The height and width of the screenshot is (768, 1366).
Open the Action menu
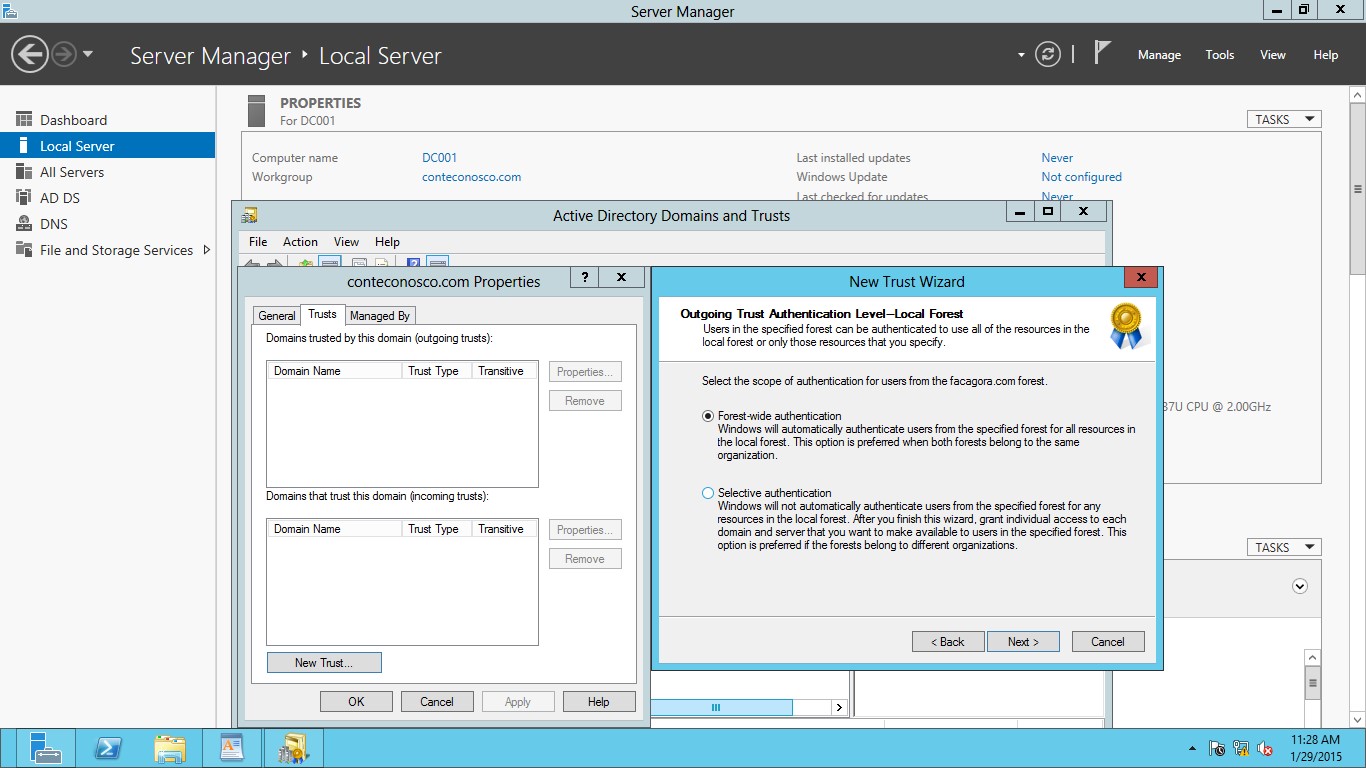[300, 241]
